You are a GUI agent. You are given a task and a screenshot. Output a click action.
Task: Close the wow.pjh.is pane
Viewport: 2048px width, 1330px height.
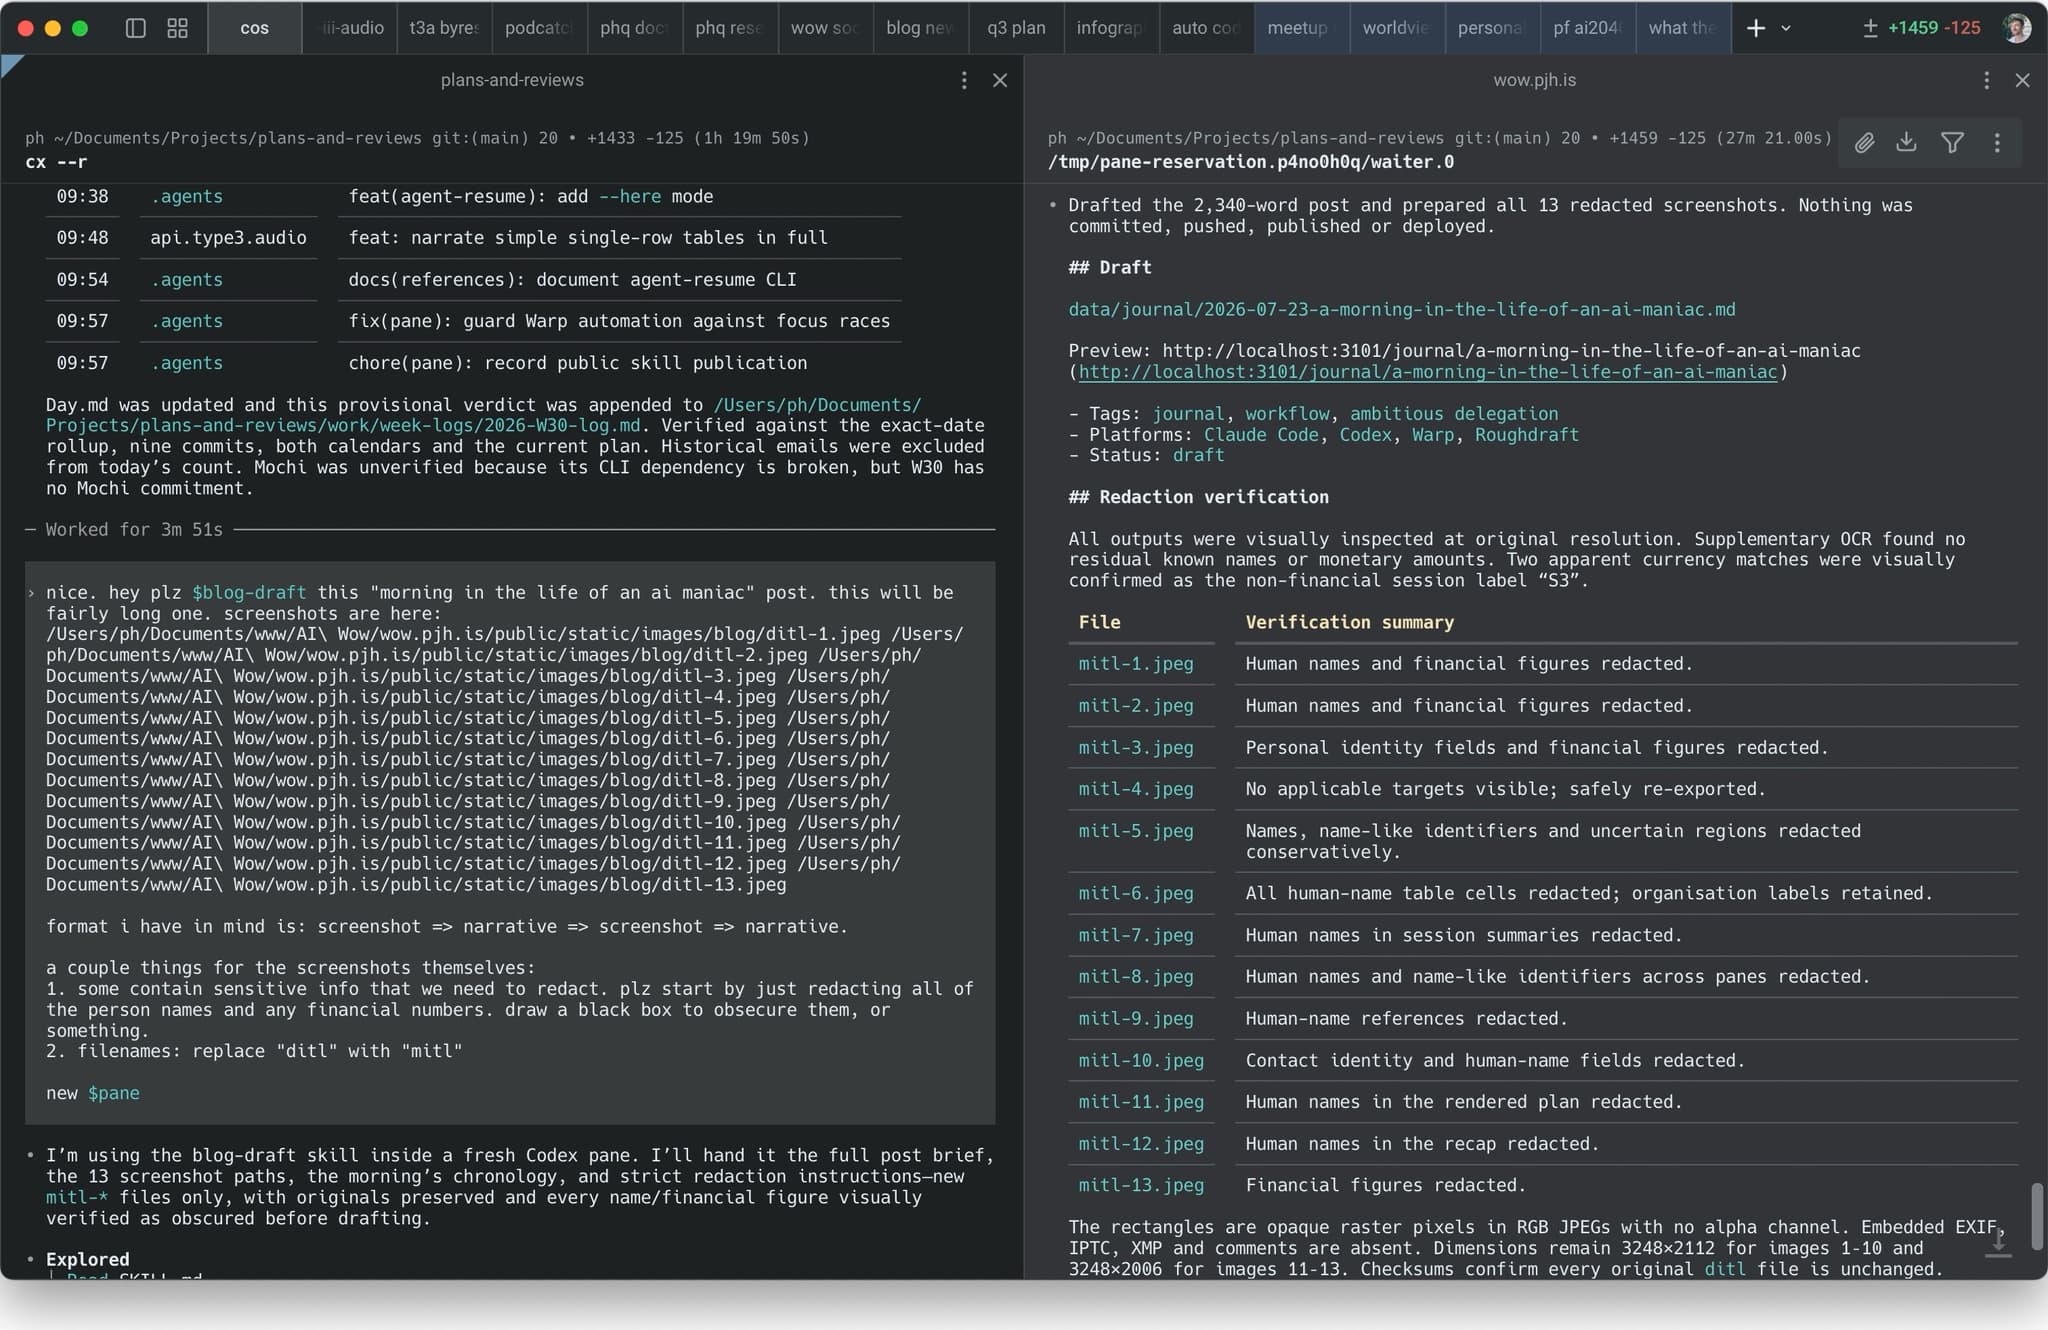click(2022, 80)
